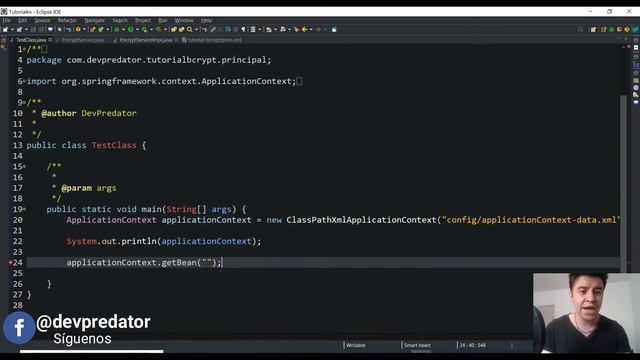Click the Writable status bar field
The height and width of the screenshot is (360, 640).
pos(356,345)
